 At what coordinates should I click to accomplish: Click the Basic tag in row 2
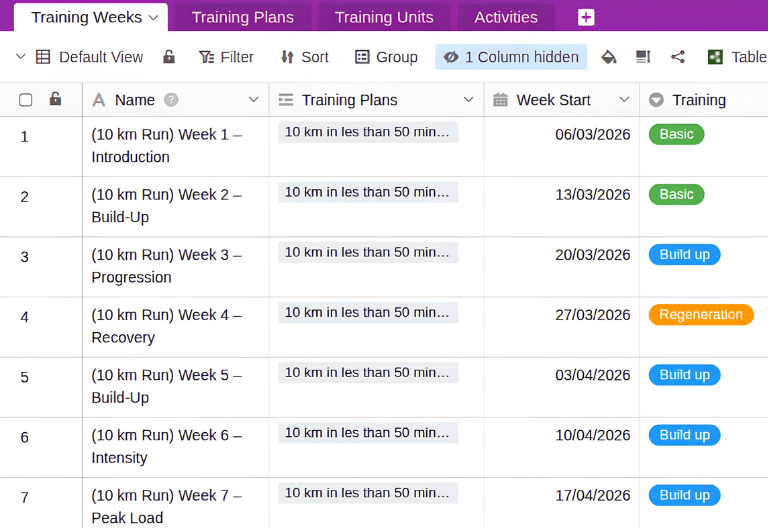coord(676,194)
